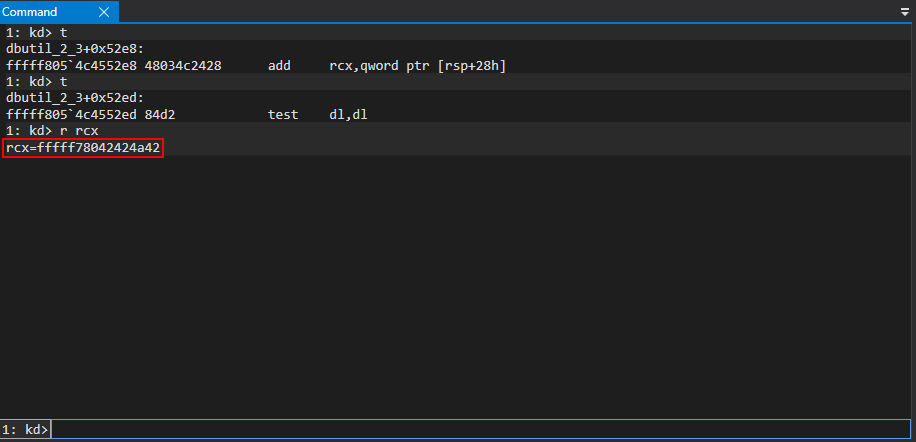Focus the kd command input box
Screen dimensions: 916x442
click(x=480, y=429)
